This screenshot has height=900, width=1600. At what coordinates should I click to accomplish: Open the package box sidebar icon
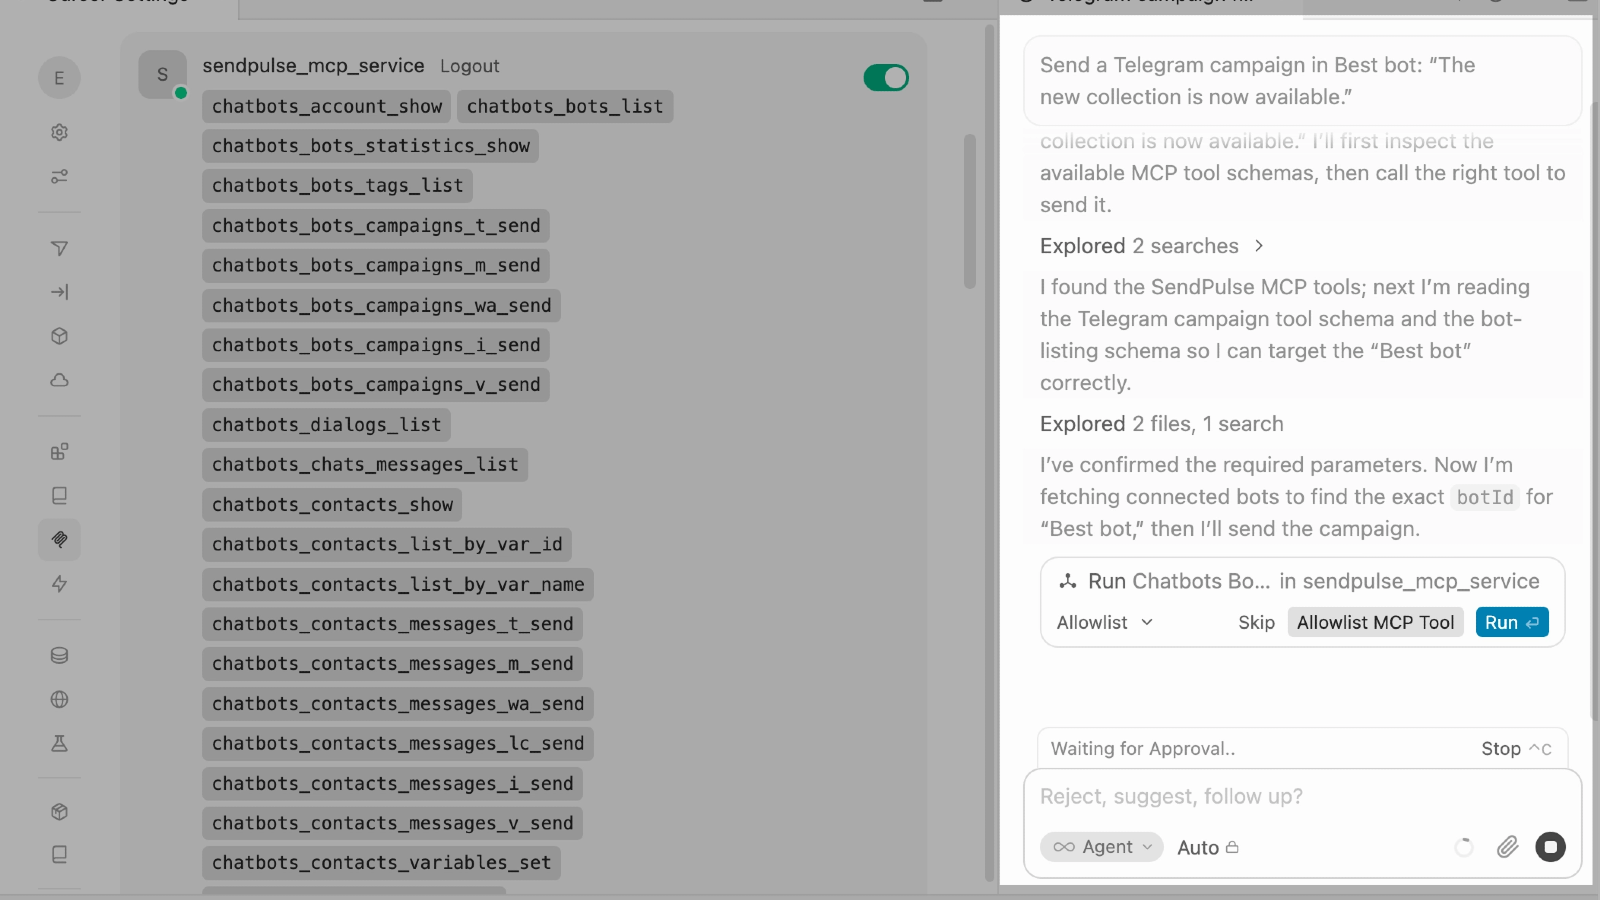(x=59, y=812)
